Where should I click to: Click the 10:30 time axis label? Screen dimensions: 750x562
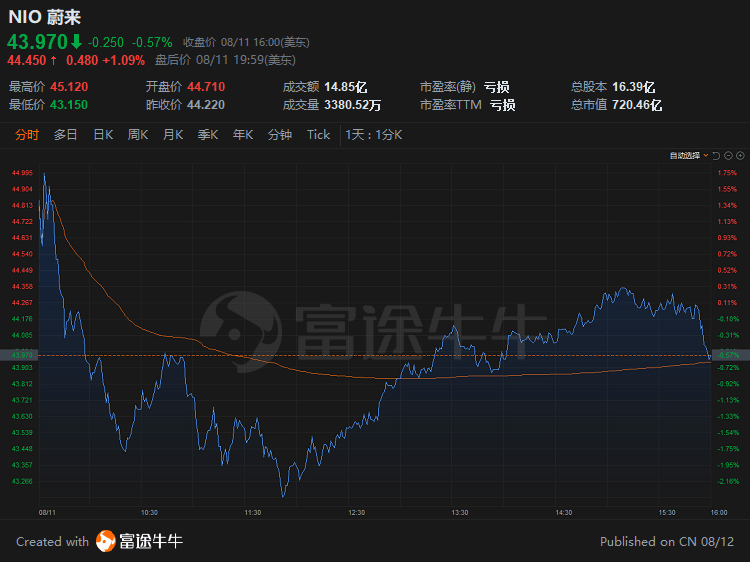click(x=149, y=513)
